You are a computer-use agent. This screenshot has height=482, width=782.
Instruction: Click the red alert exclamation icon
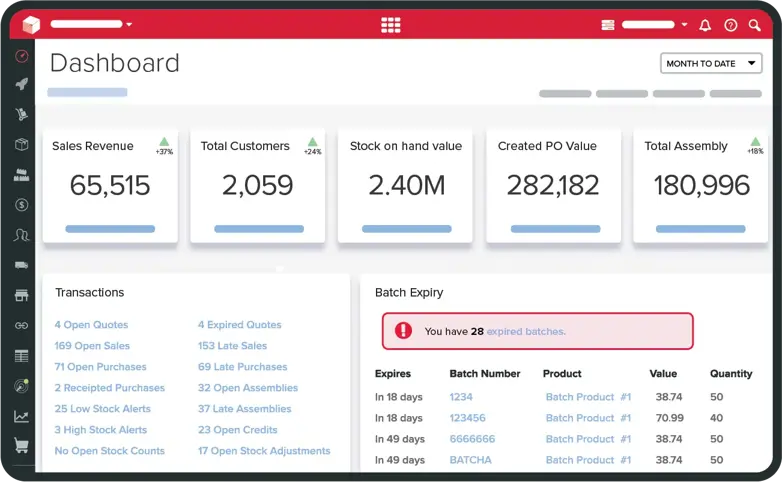click(x=403, y=330)
